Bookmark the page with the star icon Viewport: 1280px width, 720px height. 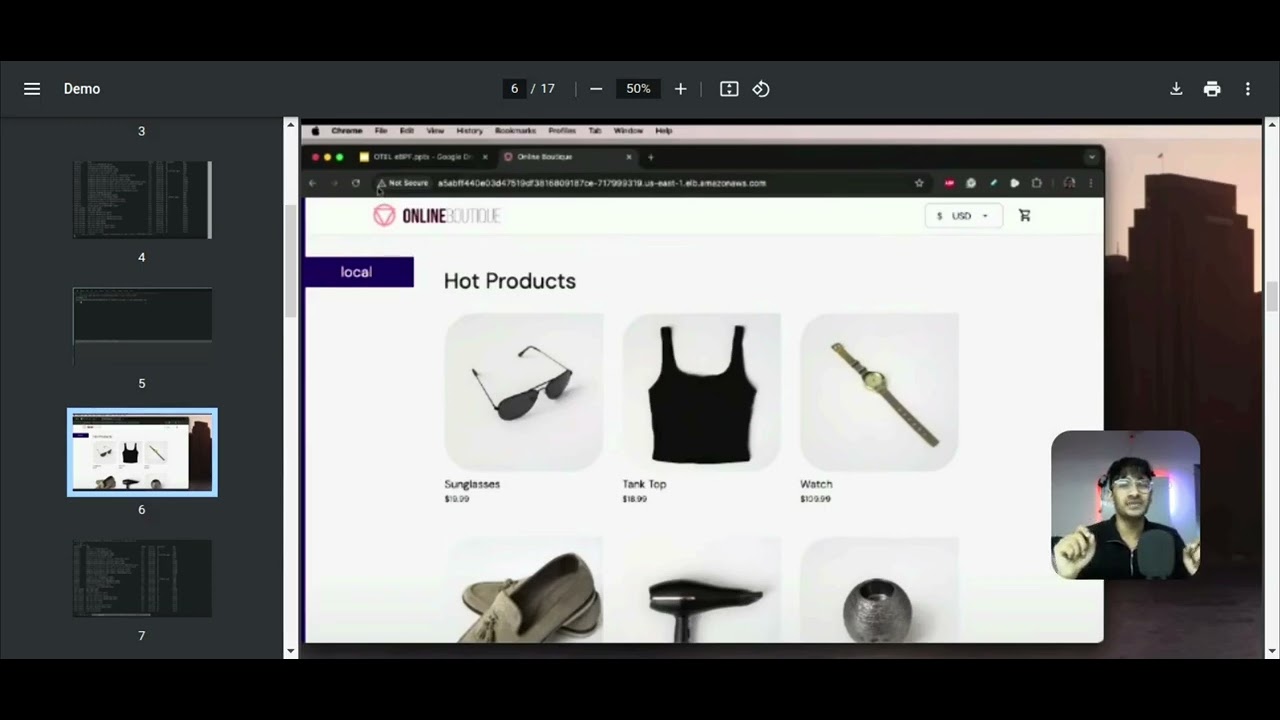point(919,183)
